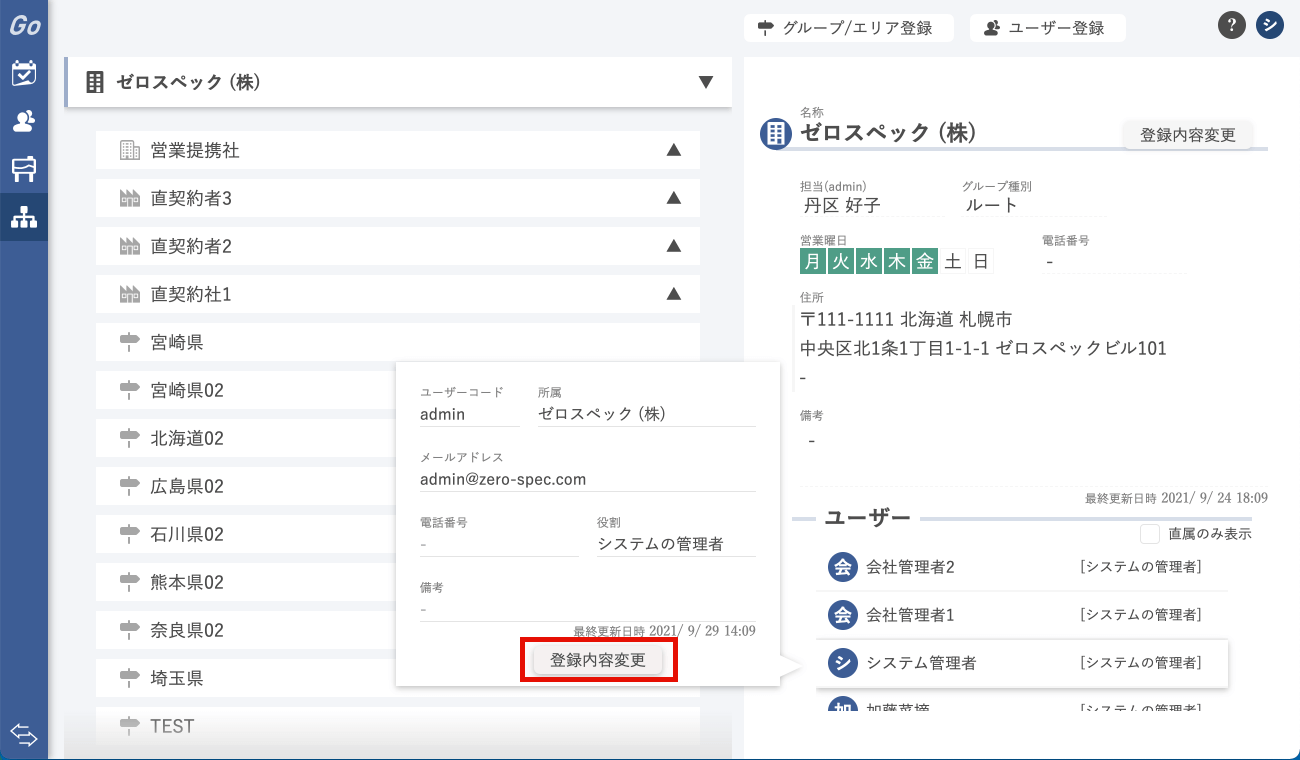This screenshot has width=1300, height=760.
Task: Open グループ/エリア登録 from top bar
Action: (x=849, y=28)
